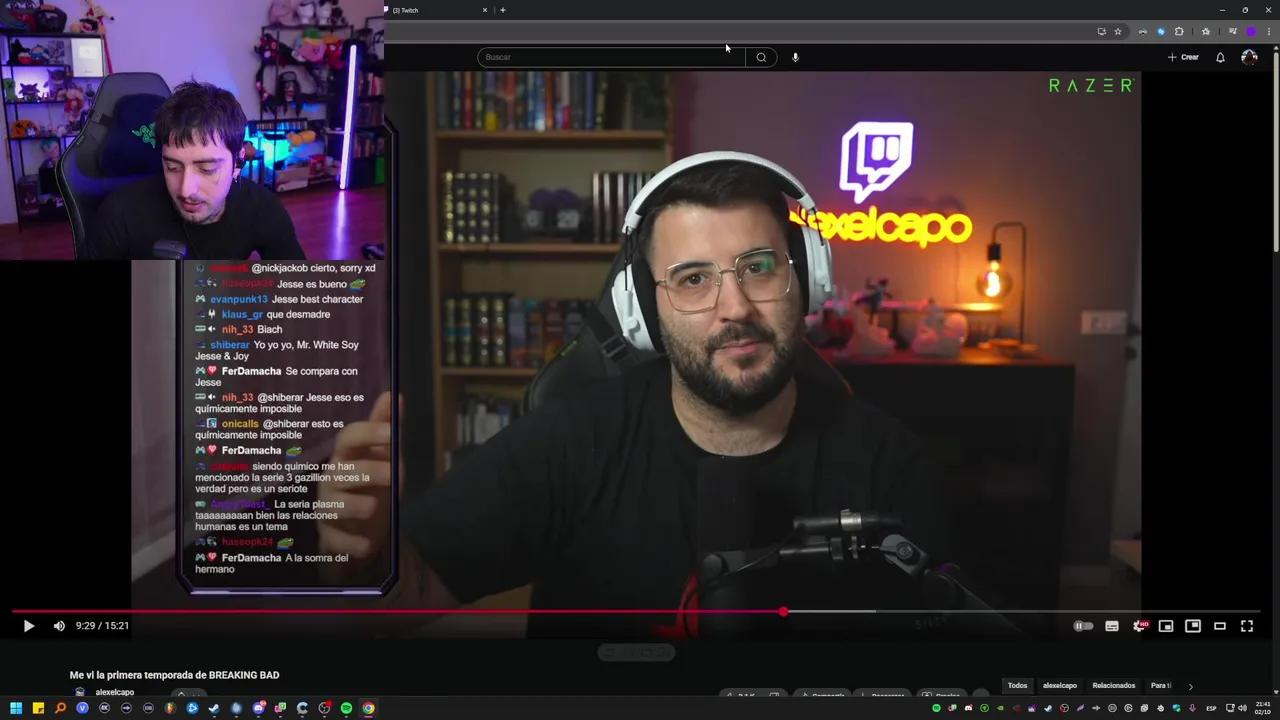Image resolution: width=1280 pixels, height=720 pixels.
Task: Open the Chrome three-dot menu
Action: coord(1269,31)
